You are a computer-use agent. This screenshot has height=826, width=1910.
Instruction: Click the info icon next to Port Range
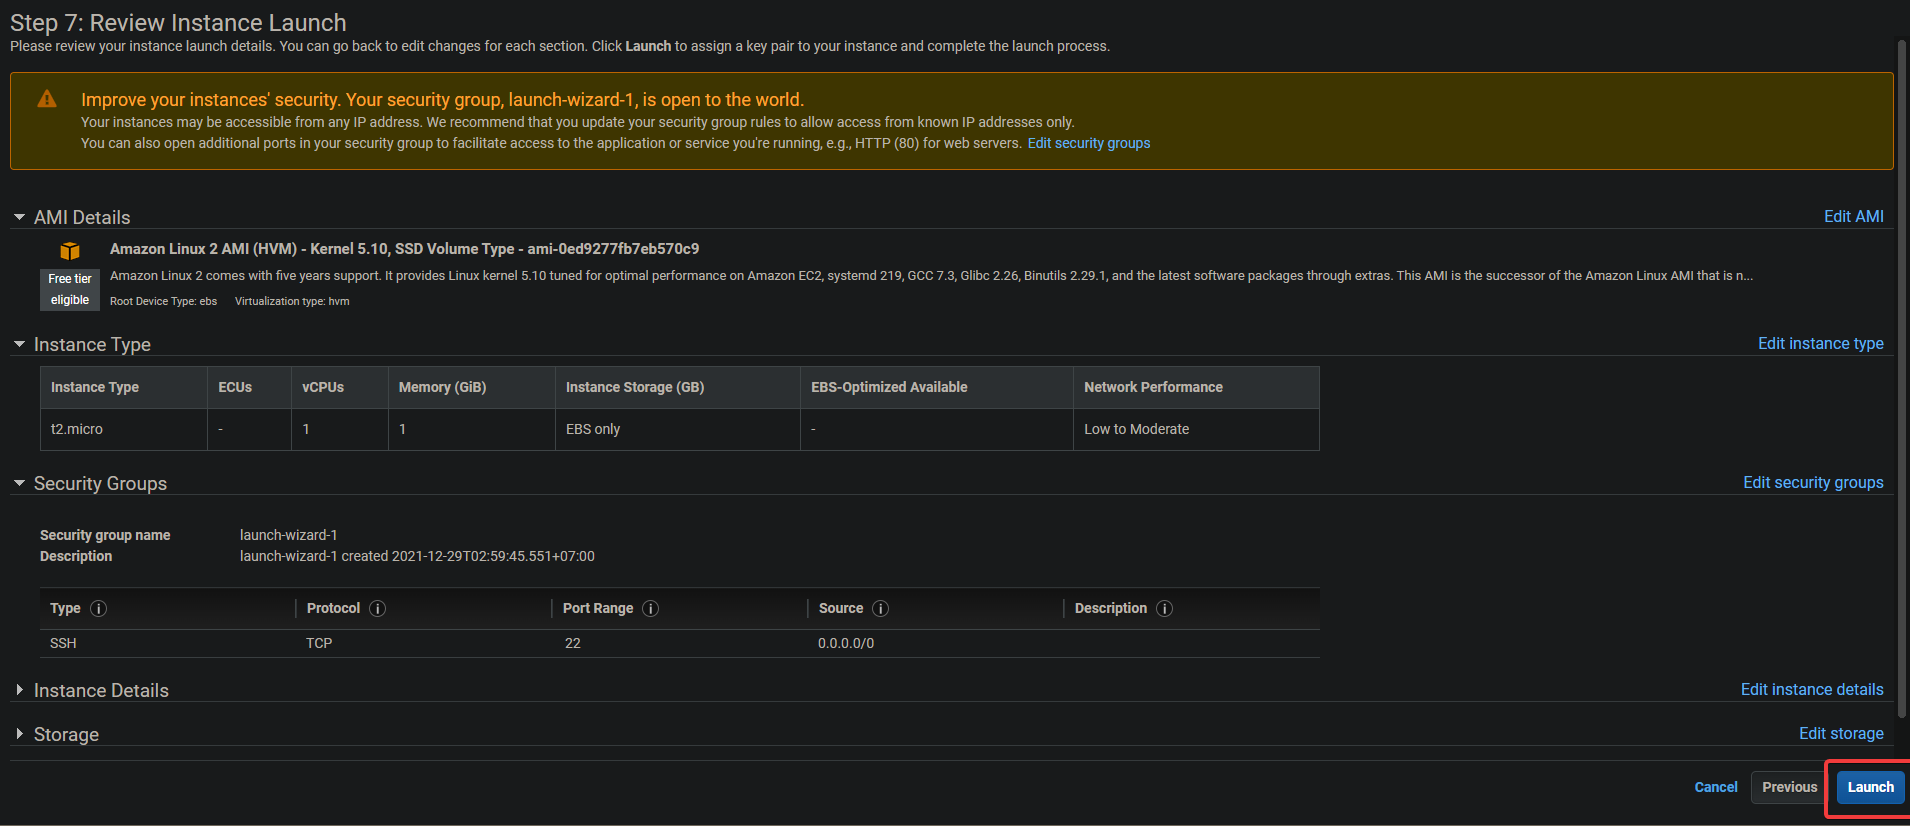(x=651, y=608)
